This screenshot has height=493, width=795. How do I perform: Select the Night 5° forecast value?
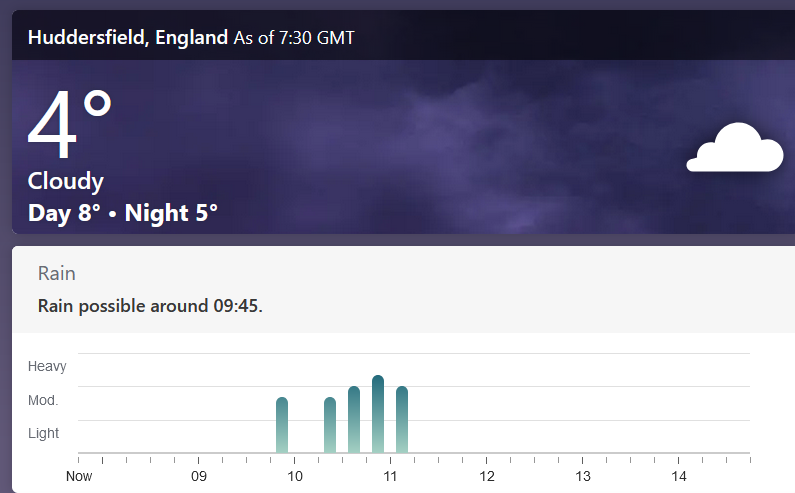click(171, 213)
